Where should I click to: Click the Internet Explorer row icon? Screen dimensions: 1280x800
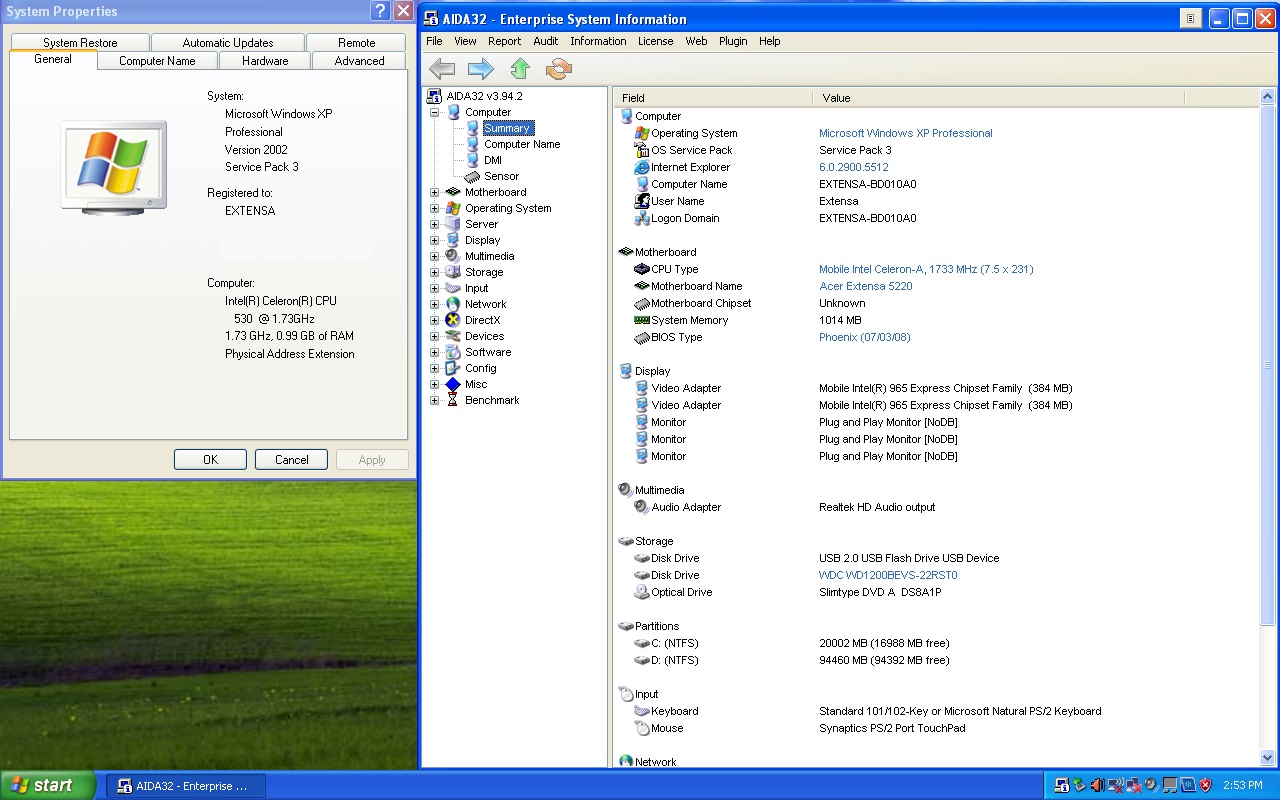pyautogui.click(x=642, y=167)
